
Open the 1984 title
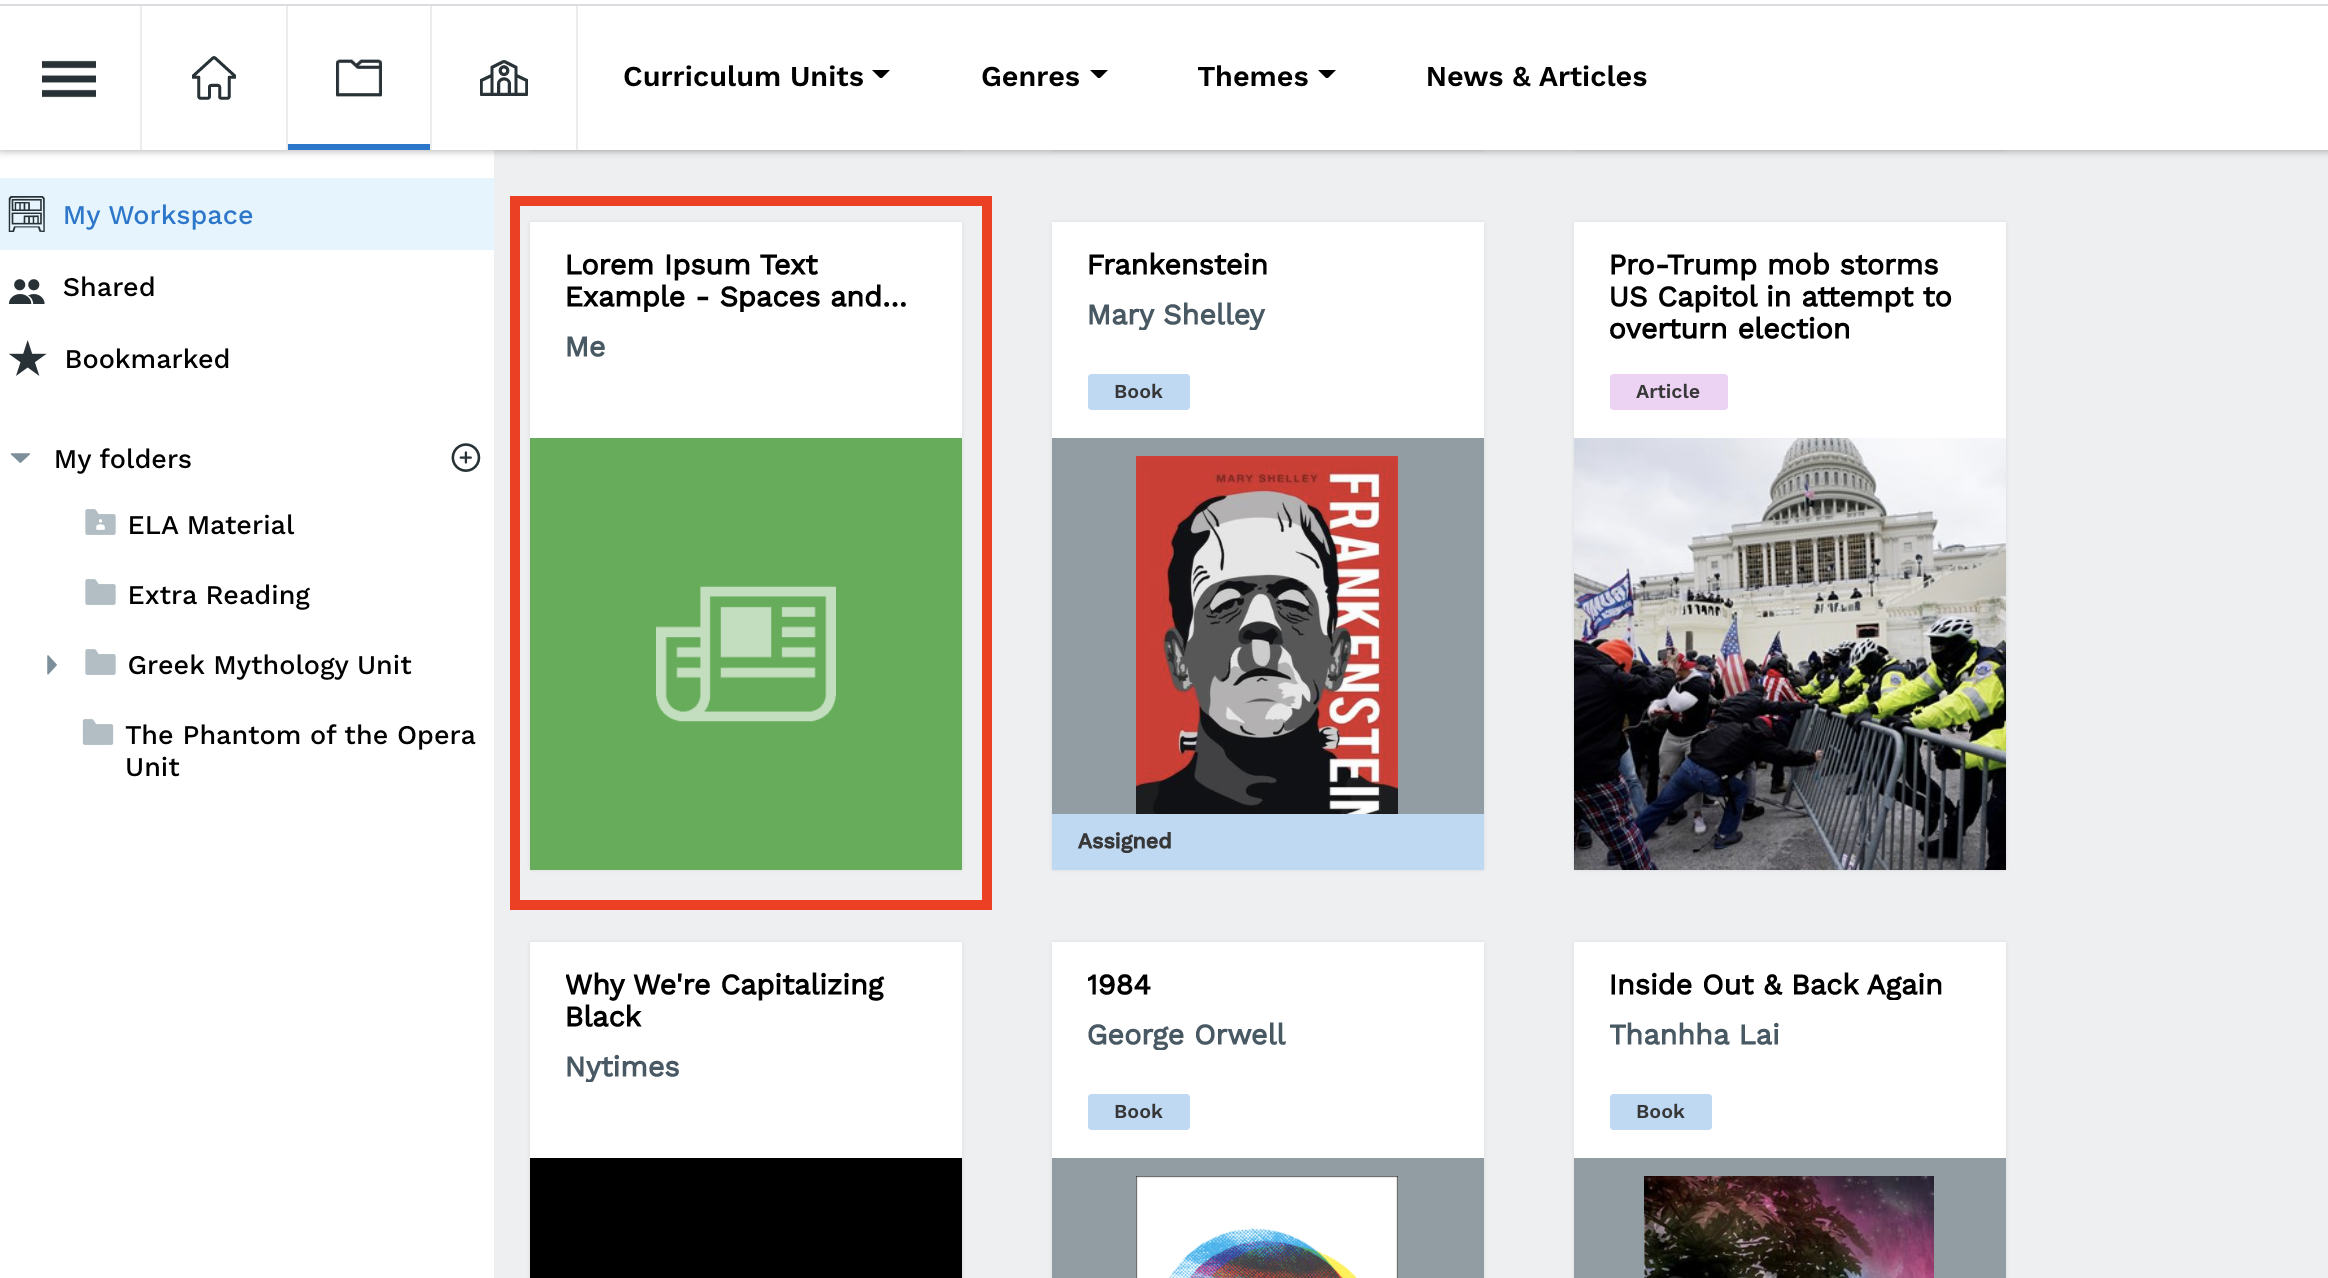click(x=1119, y=985)
